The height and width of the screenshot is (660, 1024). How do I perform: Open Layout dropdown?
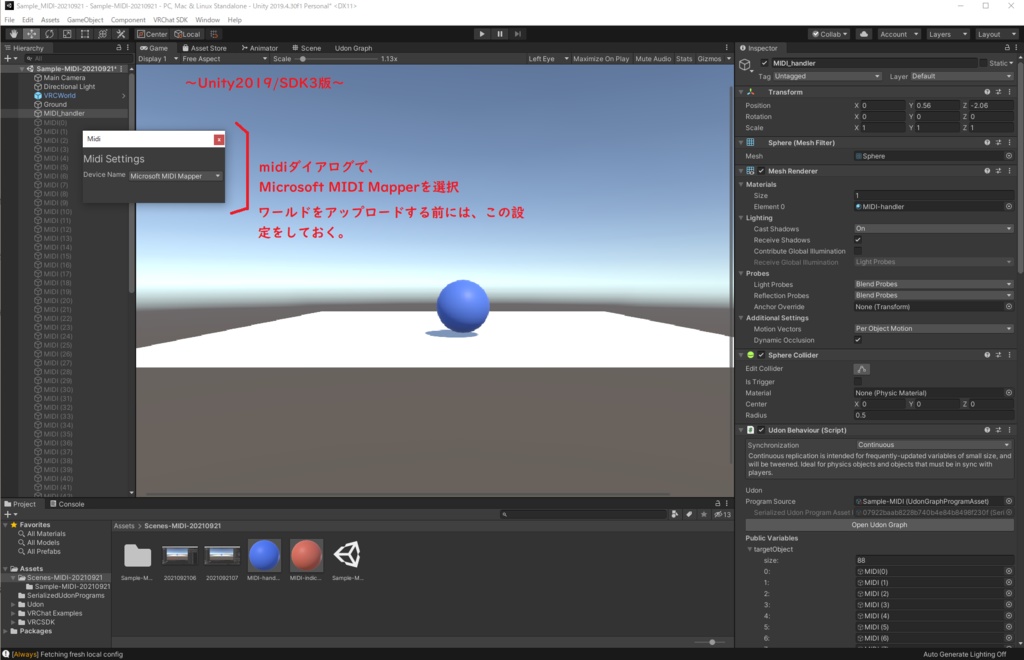pyautogui.click(x=995, y=34)
